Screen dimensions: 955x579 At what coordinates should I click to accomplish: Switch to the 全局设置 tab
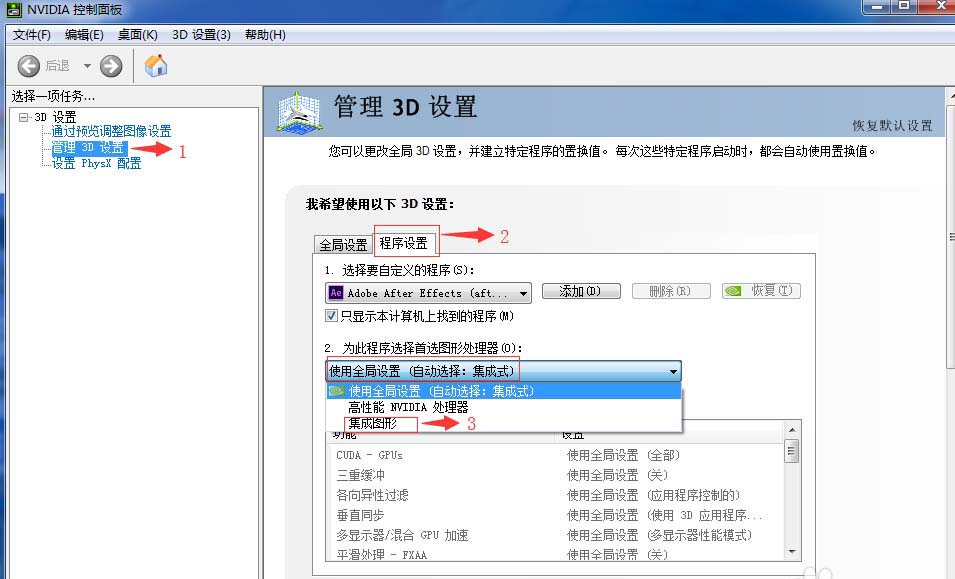(x=344, y=245)
